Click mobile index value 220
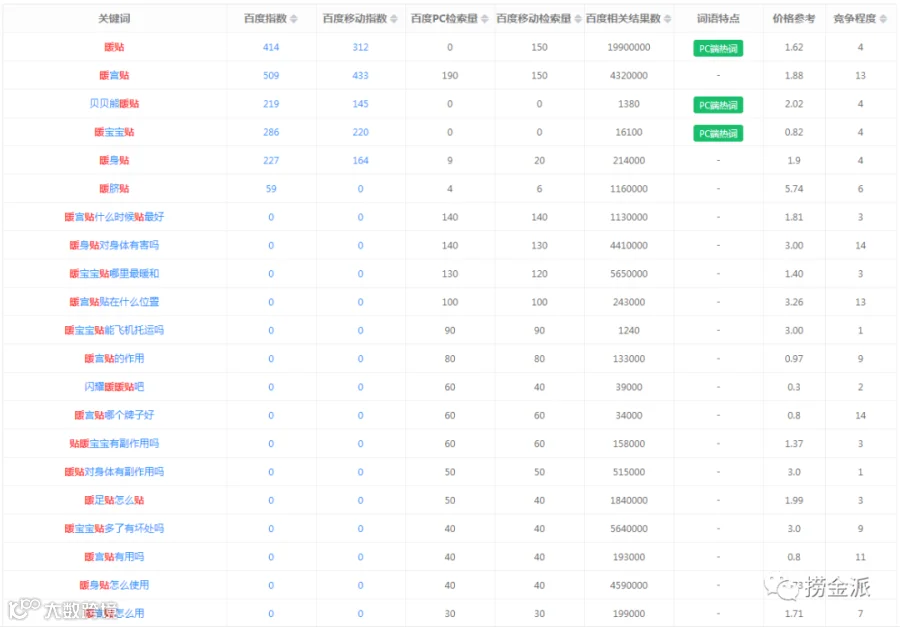 click(x=360, y=132)
